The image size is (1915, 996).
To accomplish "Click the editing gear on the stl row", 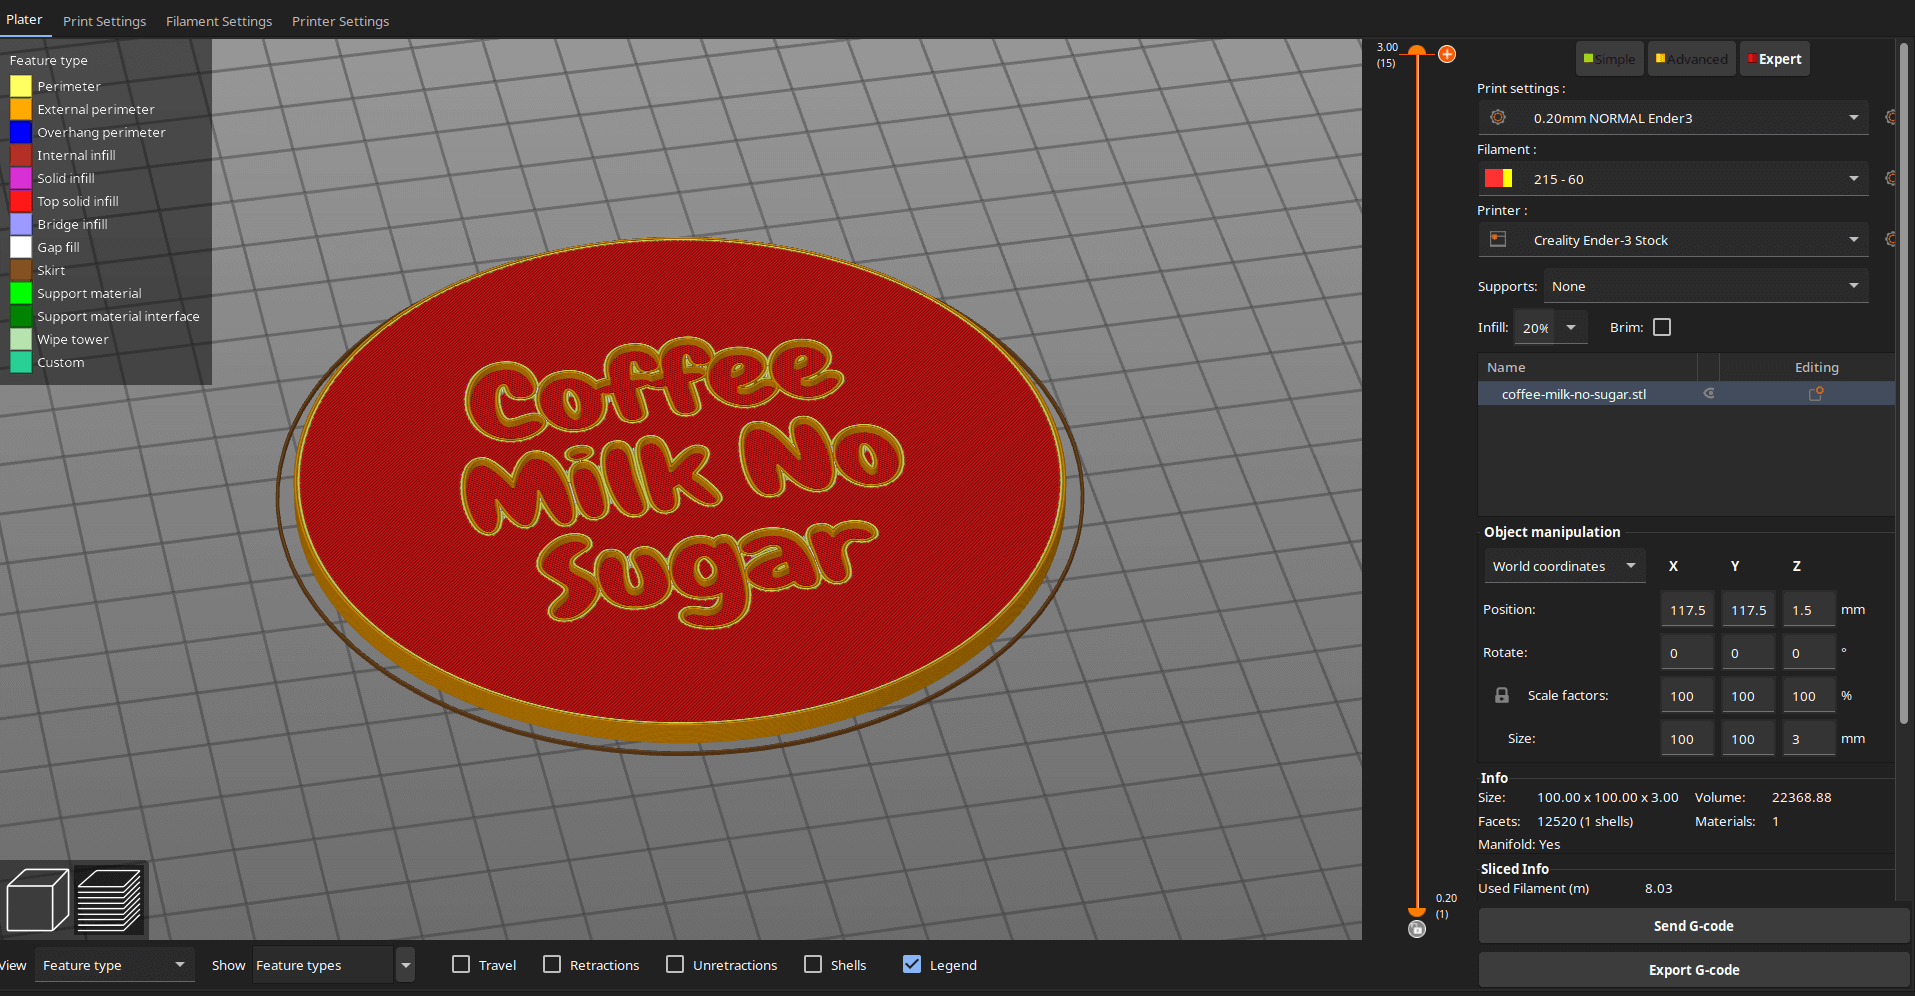I will [x=1816, y=393].
